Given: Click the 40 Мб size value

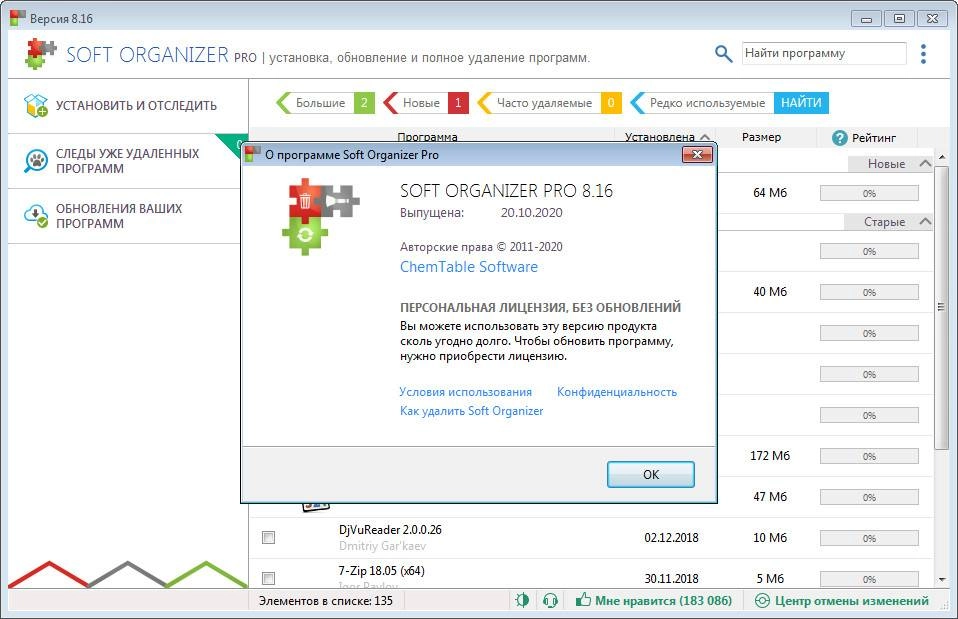Looking at the screenshot, I should tap(770, 291).
